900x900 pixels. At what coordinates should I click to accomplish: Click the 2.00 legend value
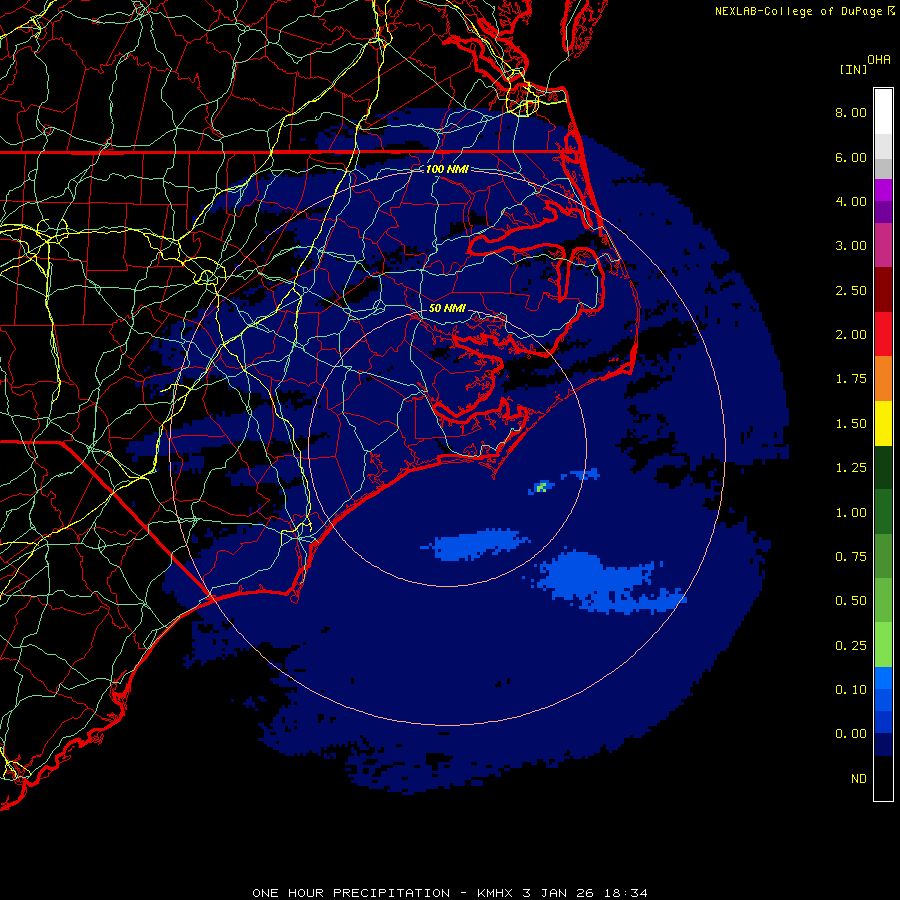coord(851,335)
